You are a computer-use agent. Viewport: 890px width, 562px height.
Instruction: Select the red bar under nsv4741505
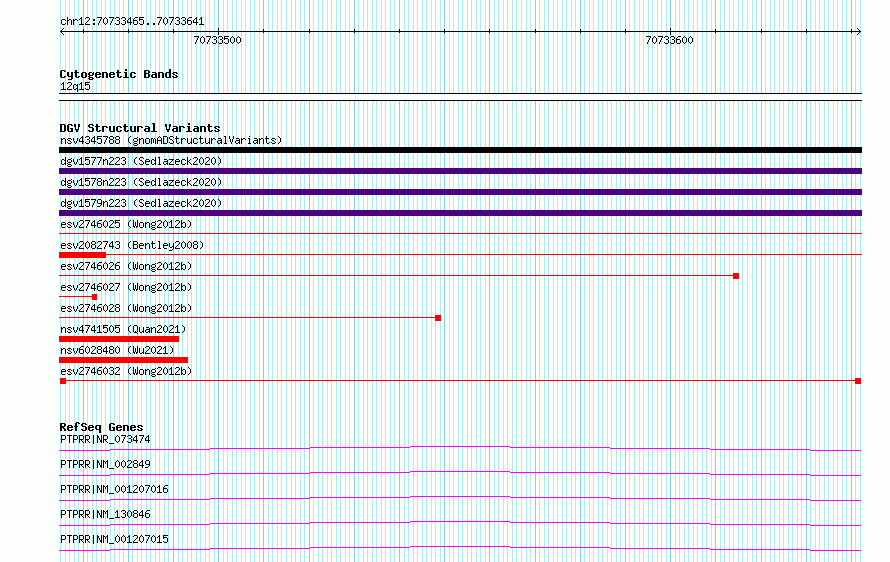pos(119,339)
